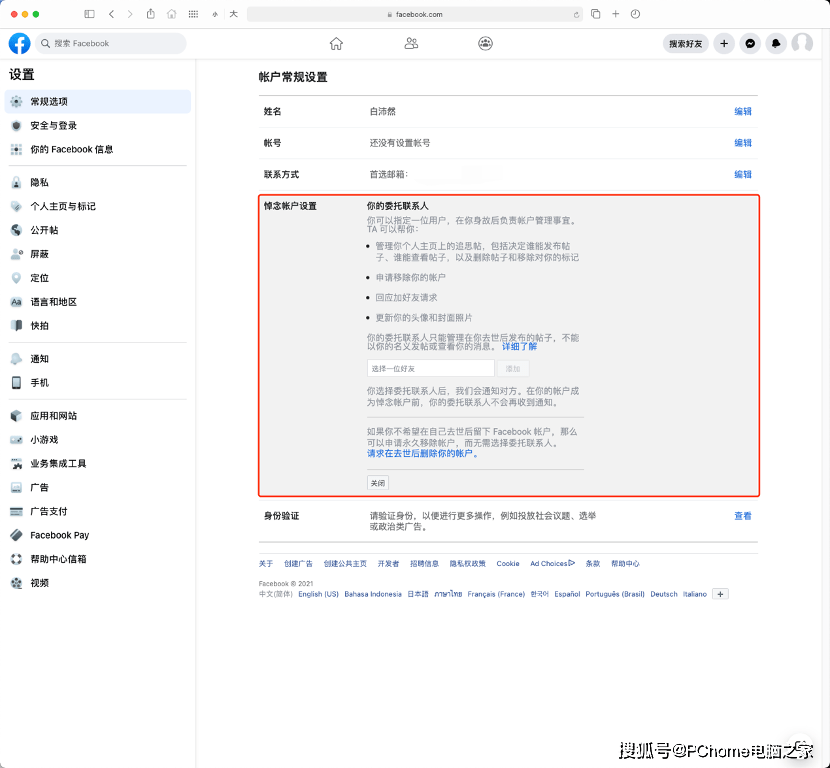Open 帮助中心信箱 in sidebar
Screen dimensions: 830x768
pos(97,559)
